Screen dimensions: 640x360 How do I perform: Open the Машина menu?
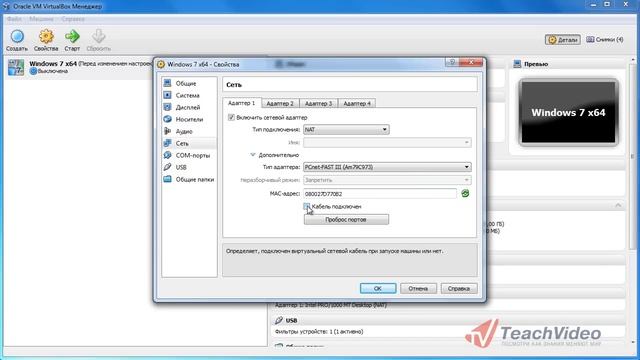tap(41, 19)
